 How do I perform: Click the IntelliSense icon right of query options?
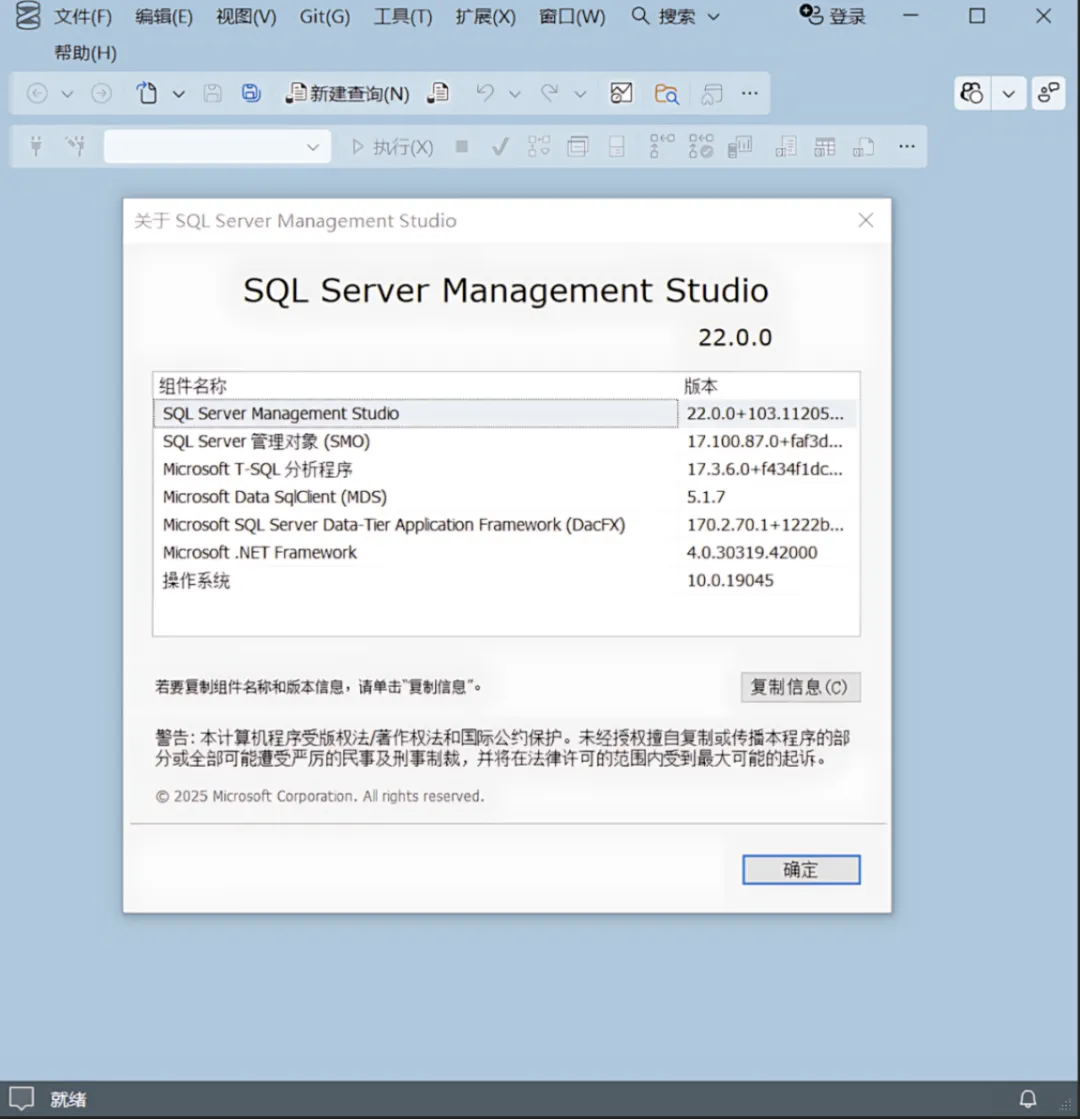617,147
